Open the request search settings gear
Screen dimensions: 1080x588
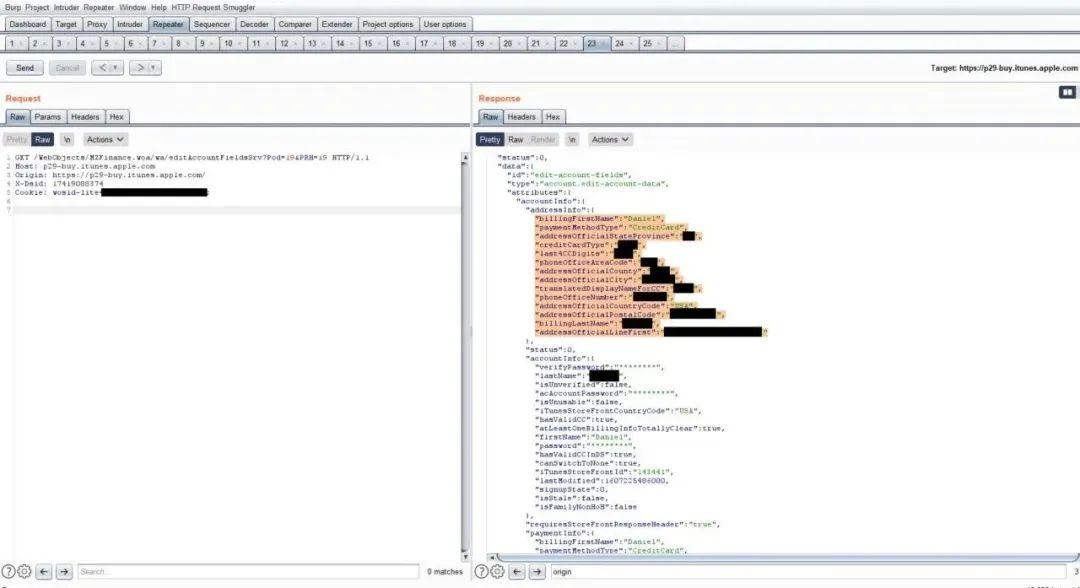click(22, 572)
